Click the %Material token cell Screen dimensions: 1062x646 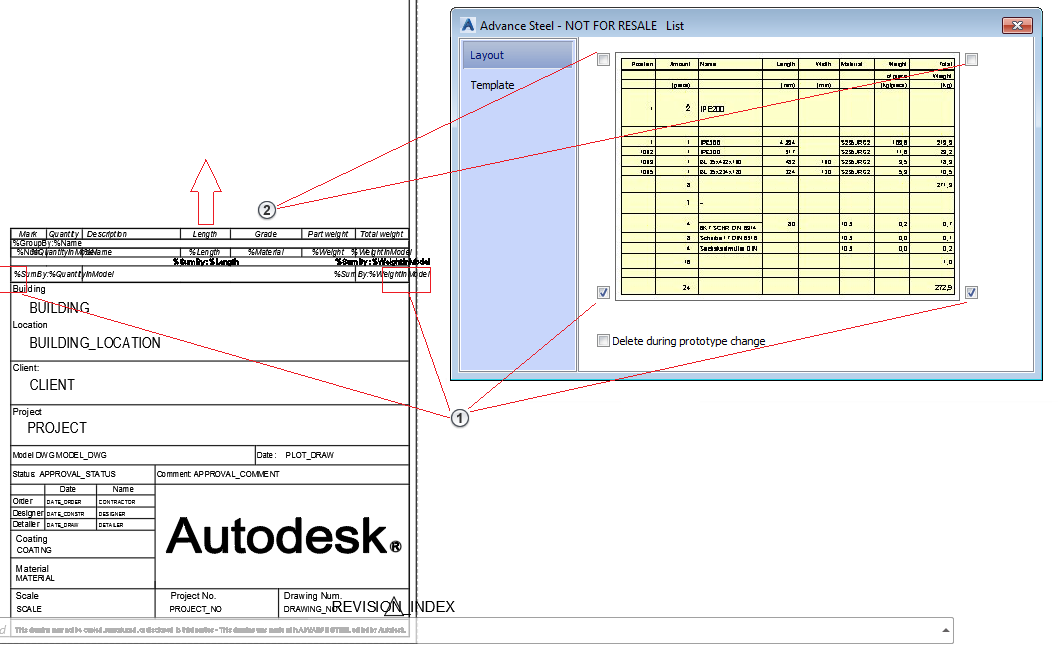(x=266, y=252)
